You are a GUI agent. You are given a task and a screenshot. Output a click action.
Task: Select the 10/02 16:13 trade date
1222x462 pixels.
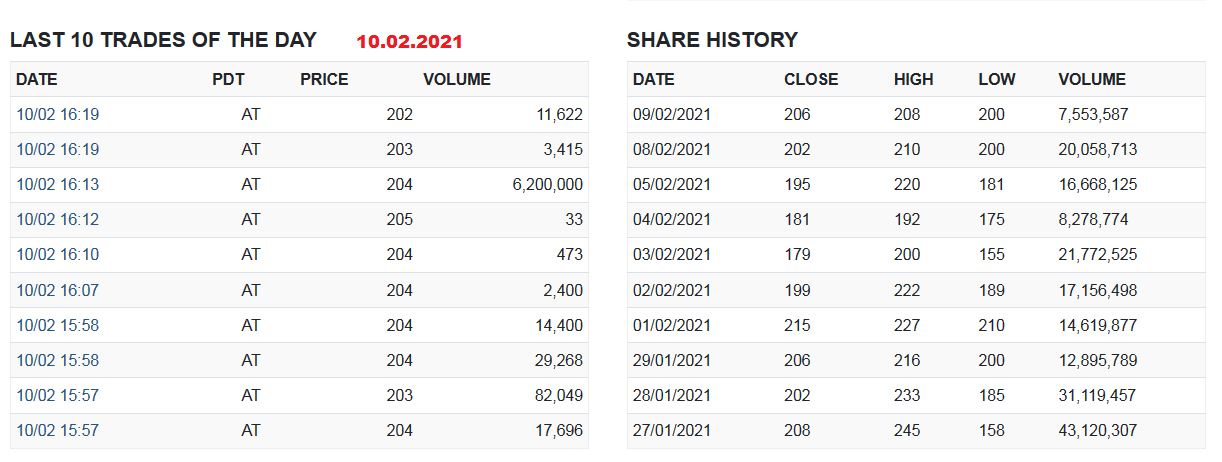pyautogui.click(x=58, y=185)
